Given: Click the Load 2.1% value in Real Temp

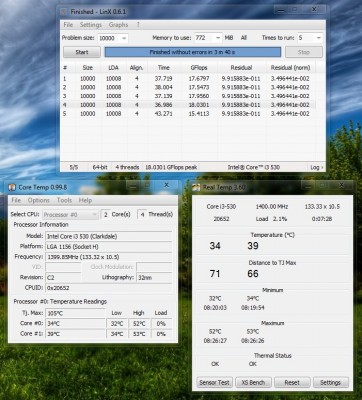Looking at the screenshot, I should pyautogui.click(x=271, y=219).
